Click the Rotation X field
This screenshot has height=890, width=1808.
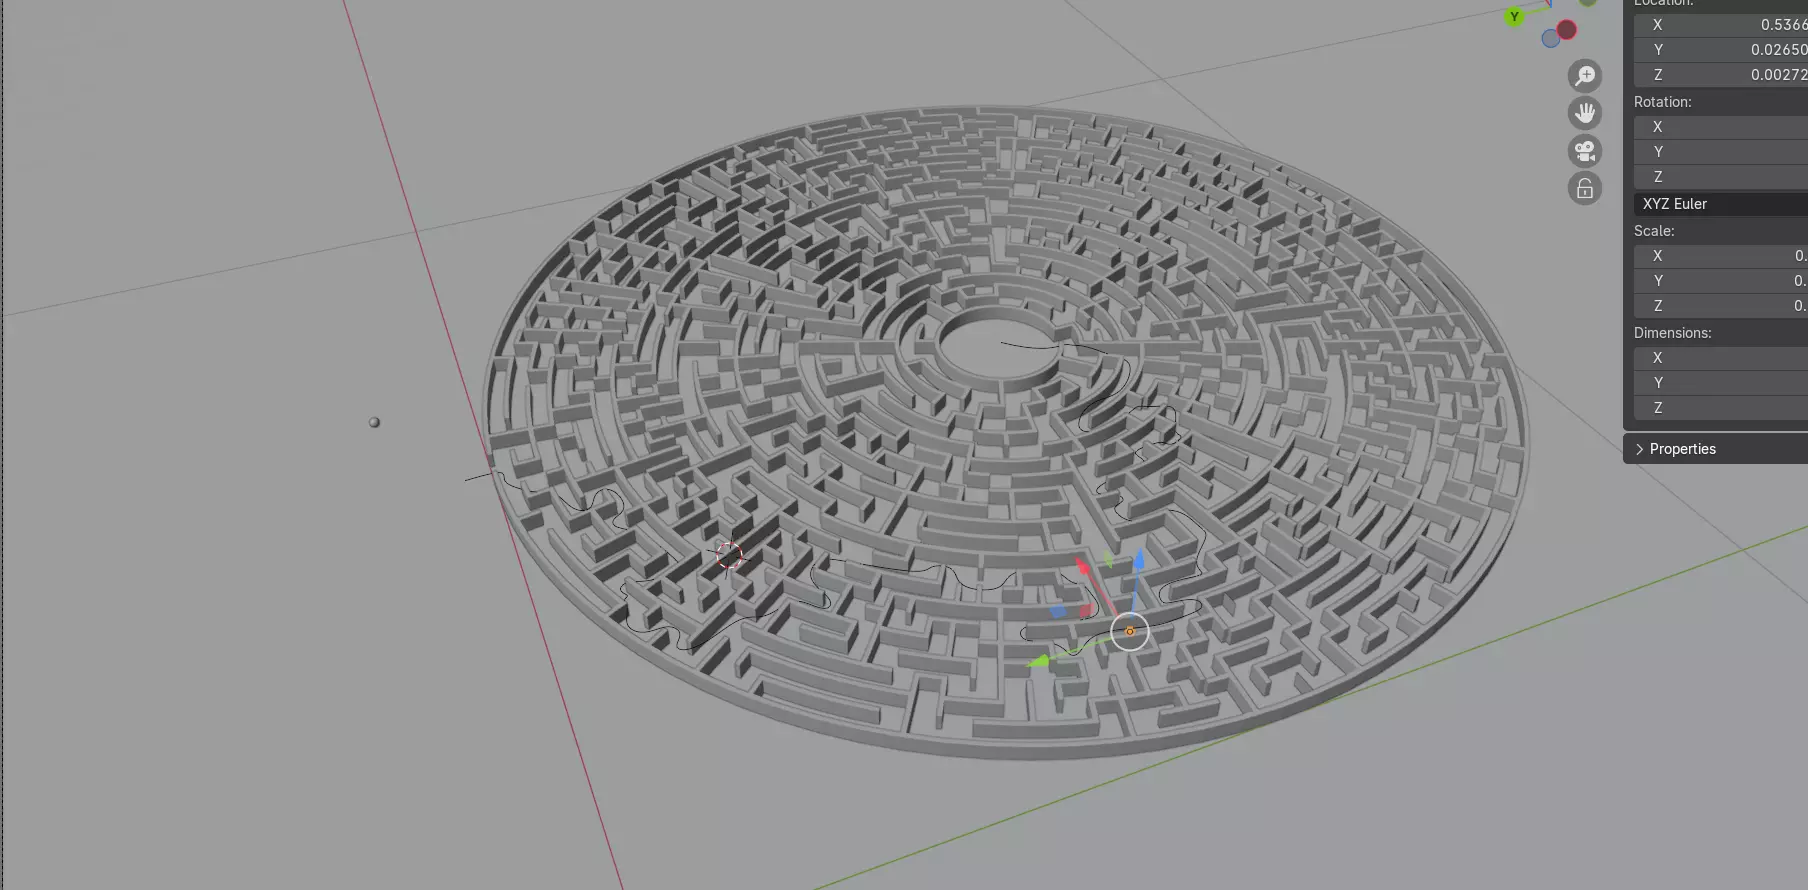(1720, 127)
